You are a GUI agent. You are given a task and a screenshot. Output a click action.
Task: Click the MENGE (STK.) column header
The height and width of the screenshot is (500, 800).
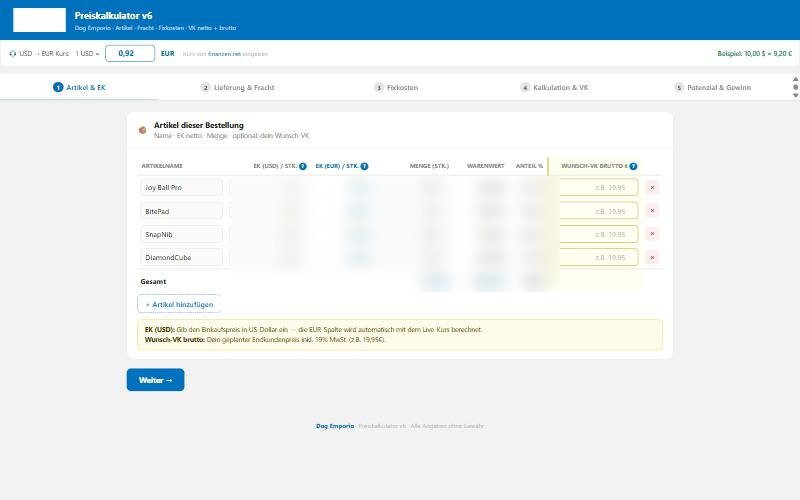pyautogui.click(x=429, y=166)
